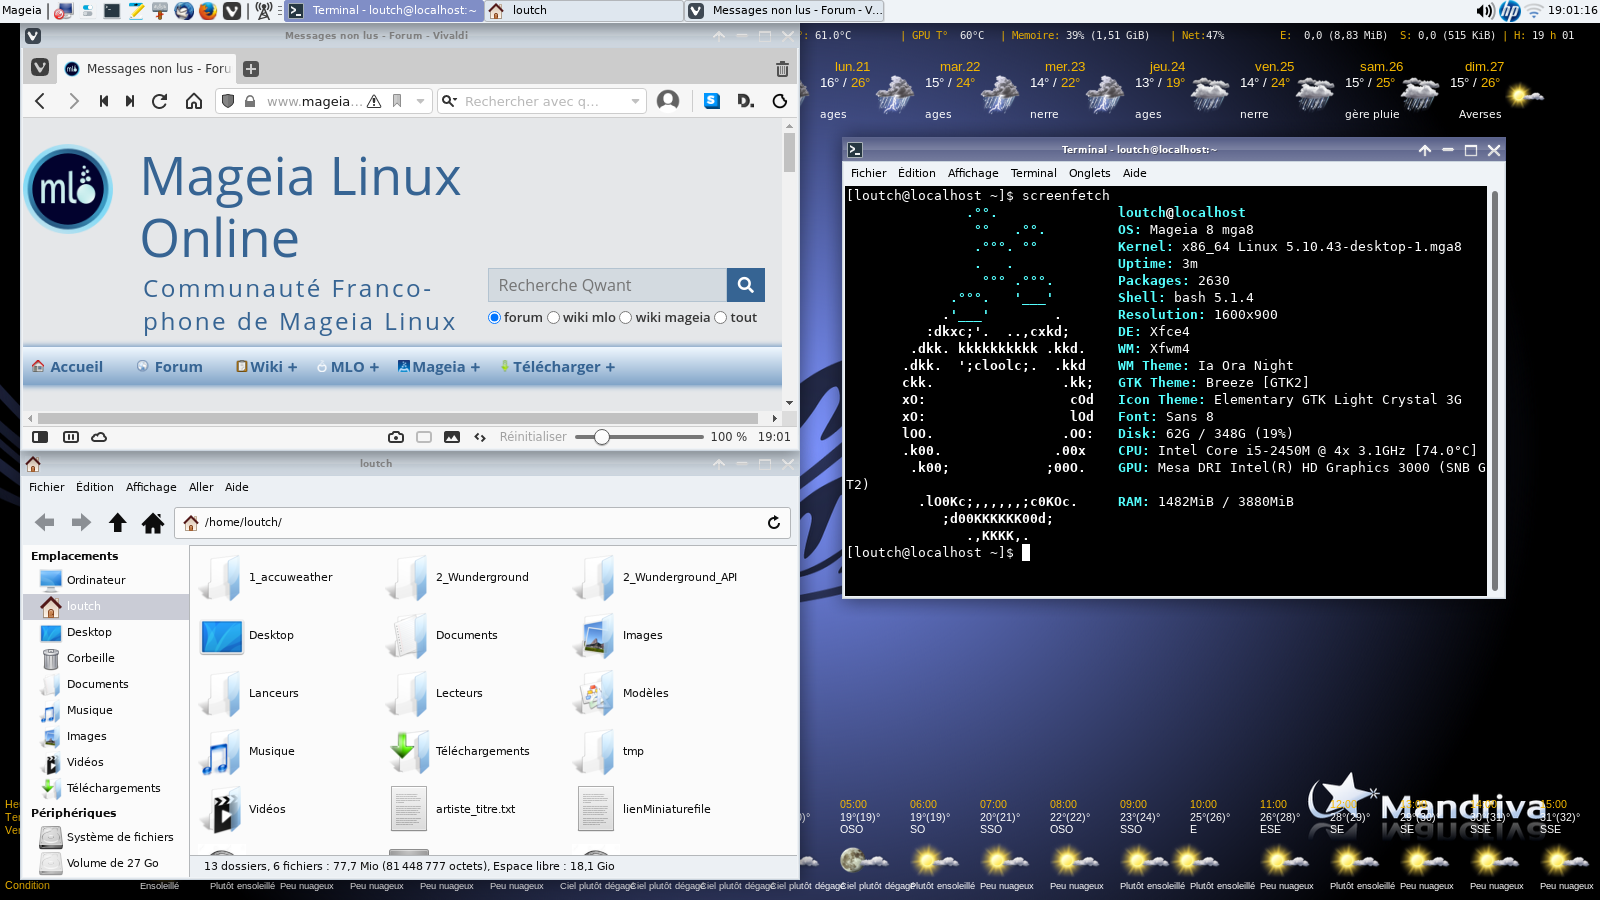Bookmark the page with bookmark icon
Image resolution: width=1600 pixels, height=900 pixels.
(397, 101)
